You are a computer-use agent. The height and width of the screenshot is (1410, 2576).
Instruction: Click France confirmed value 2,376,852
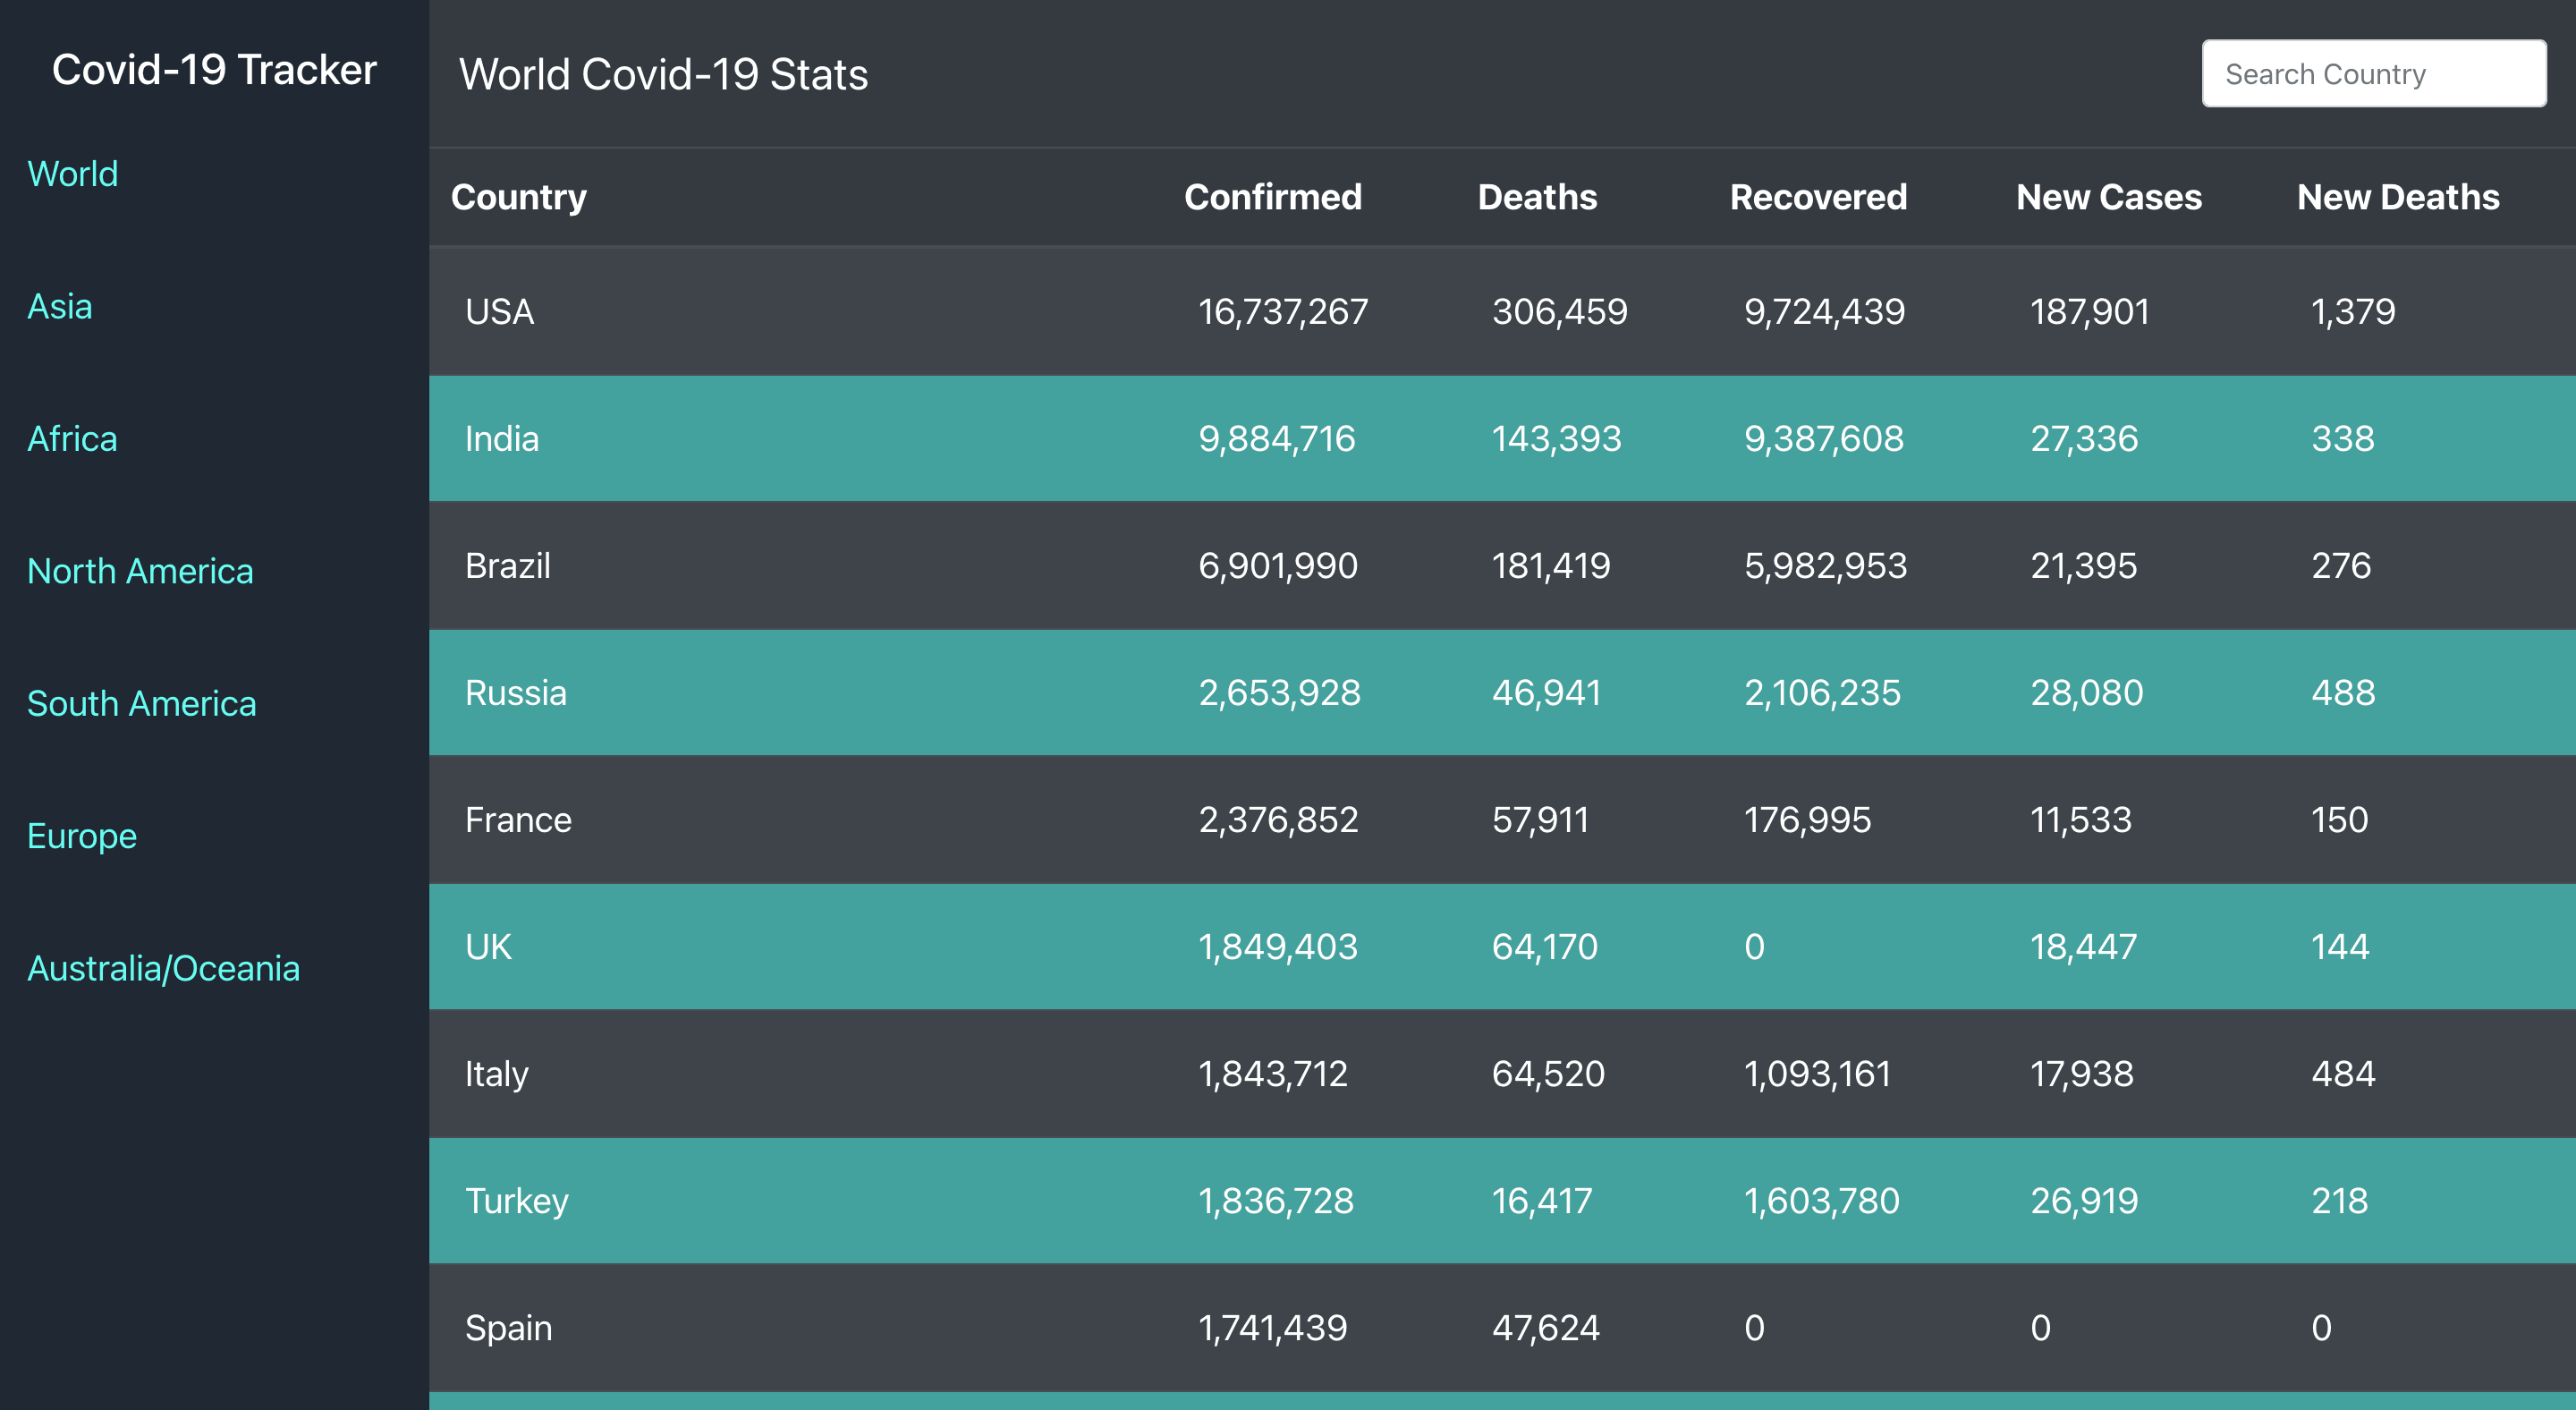point(1278,820)
